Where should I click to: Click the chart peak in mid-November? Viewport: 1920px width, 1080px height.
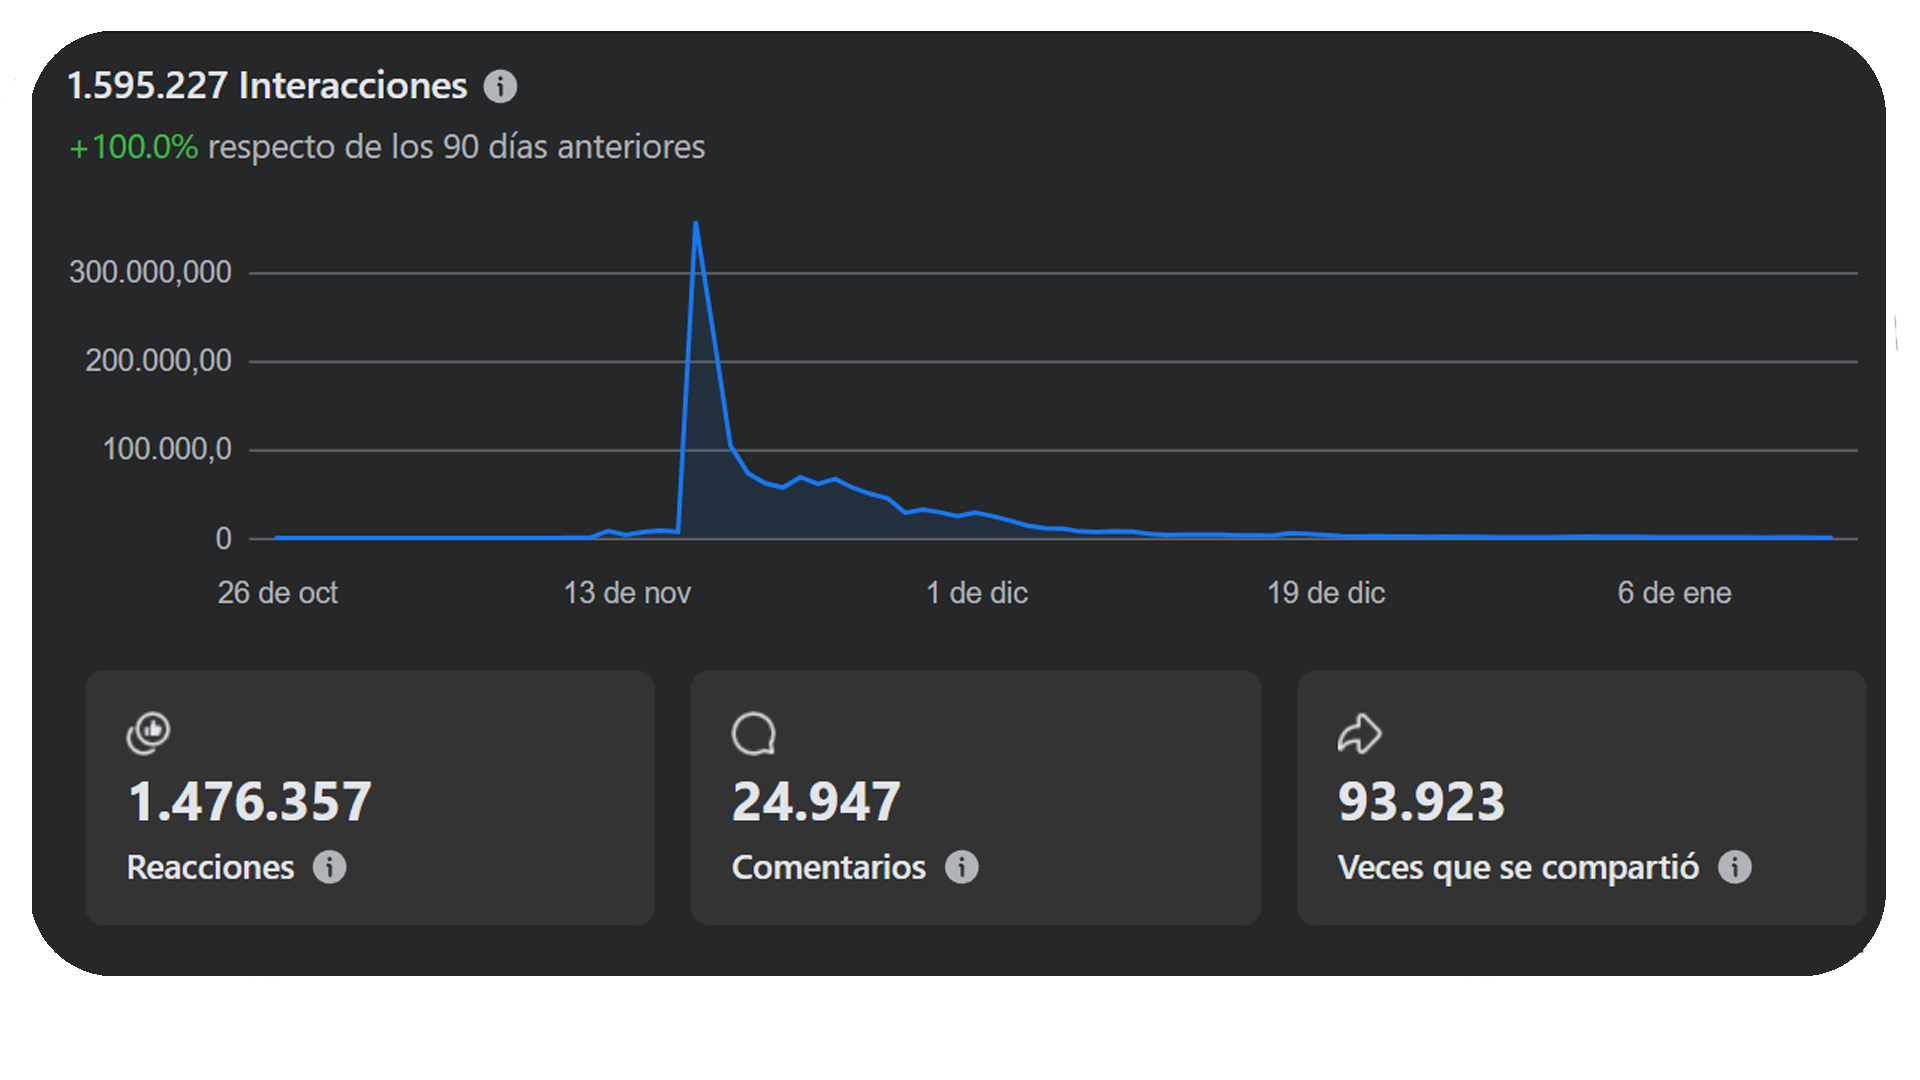[695, 224]
